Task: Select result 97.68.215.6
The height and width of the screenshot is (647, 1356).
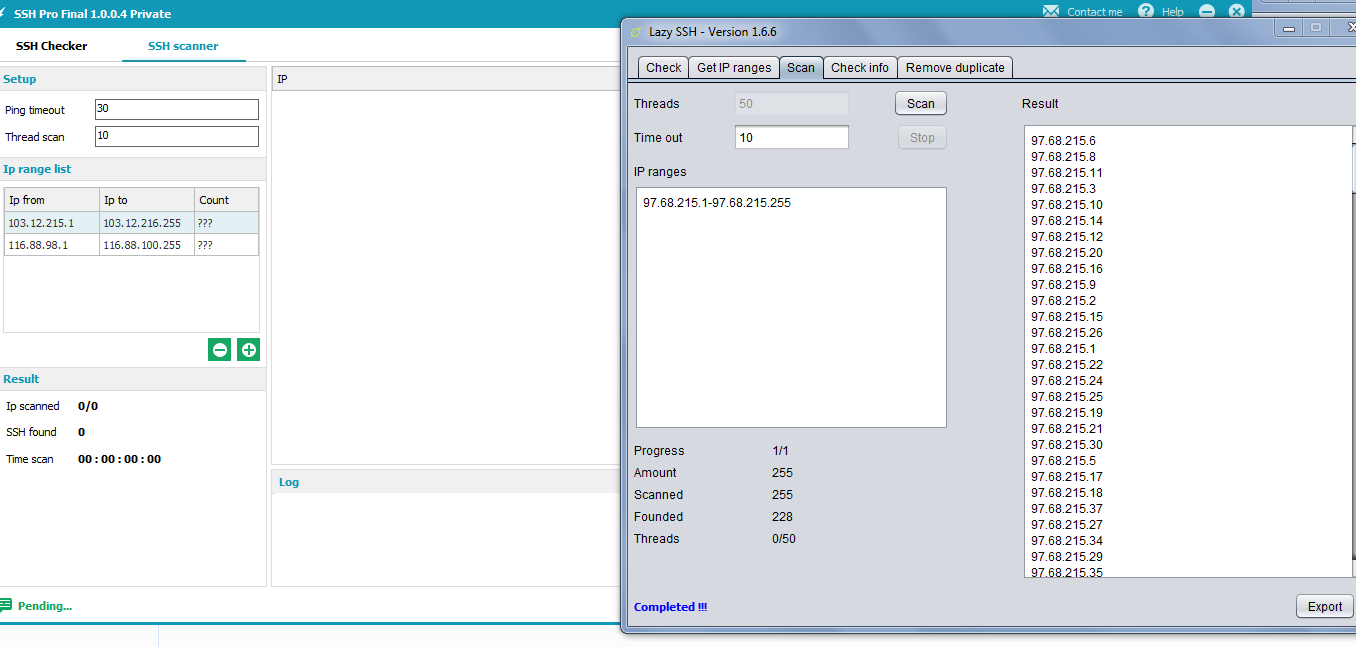Action: (1063, 141)
